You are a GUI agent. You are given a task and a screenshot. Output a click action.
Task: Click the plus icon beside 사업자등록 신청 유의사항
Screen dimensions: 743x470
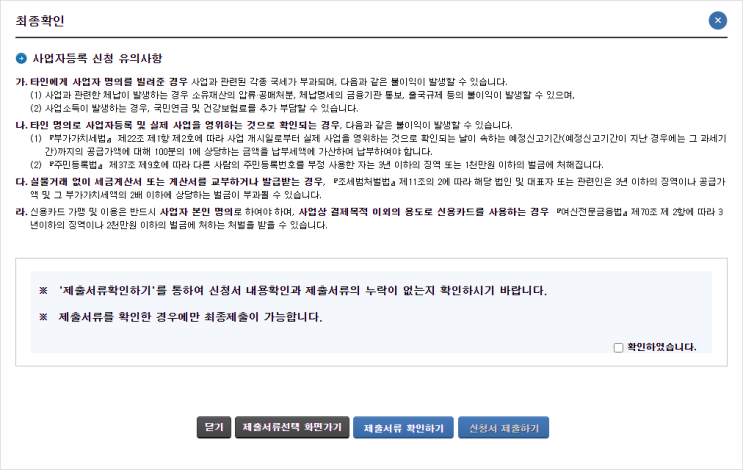(21, 58)
